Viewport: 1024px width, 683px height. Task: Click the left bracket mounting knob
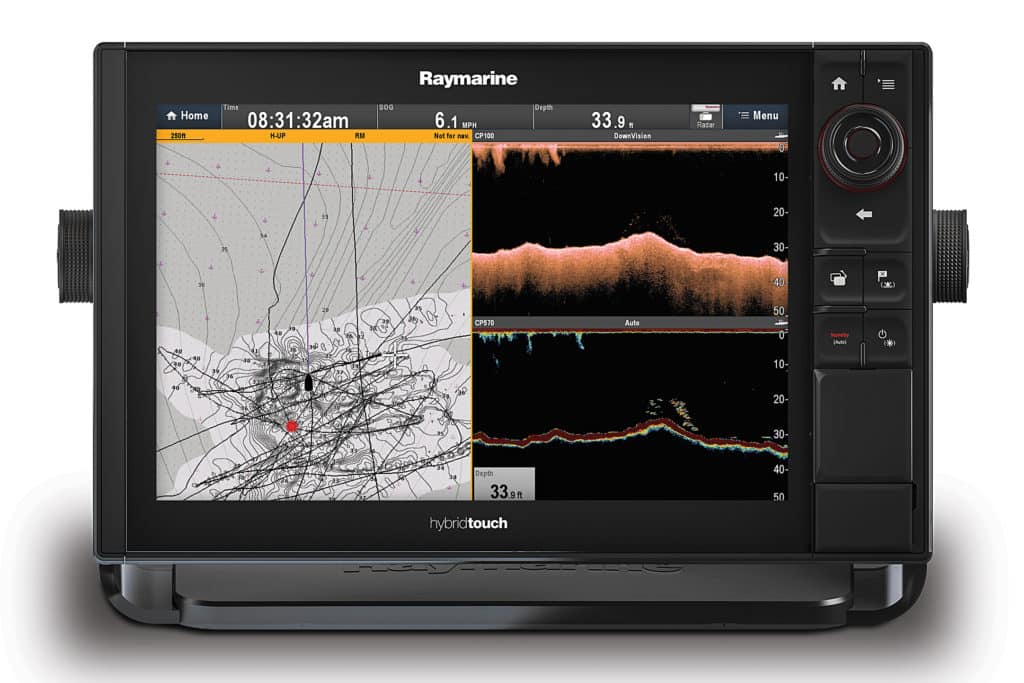coord(76,256)
